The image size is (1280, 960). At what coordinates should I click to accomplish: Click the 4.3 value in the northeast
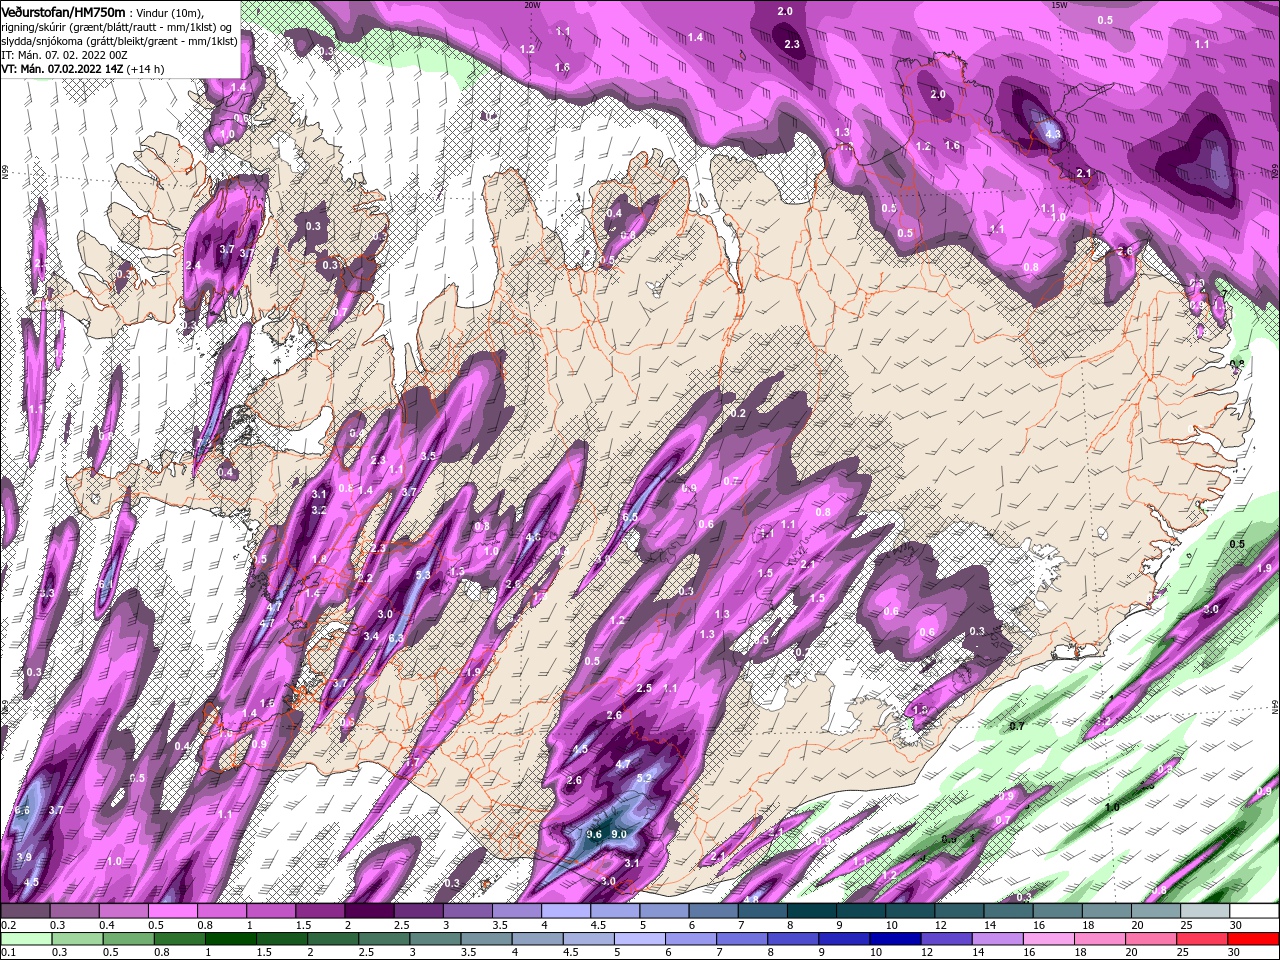[1052, 133]
